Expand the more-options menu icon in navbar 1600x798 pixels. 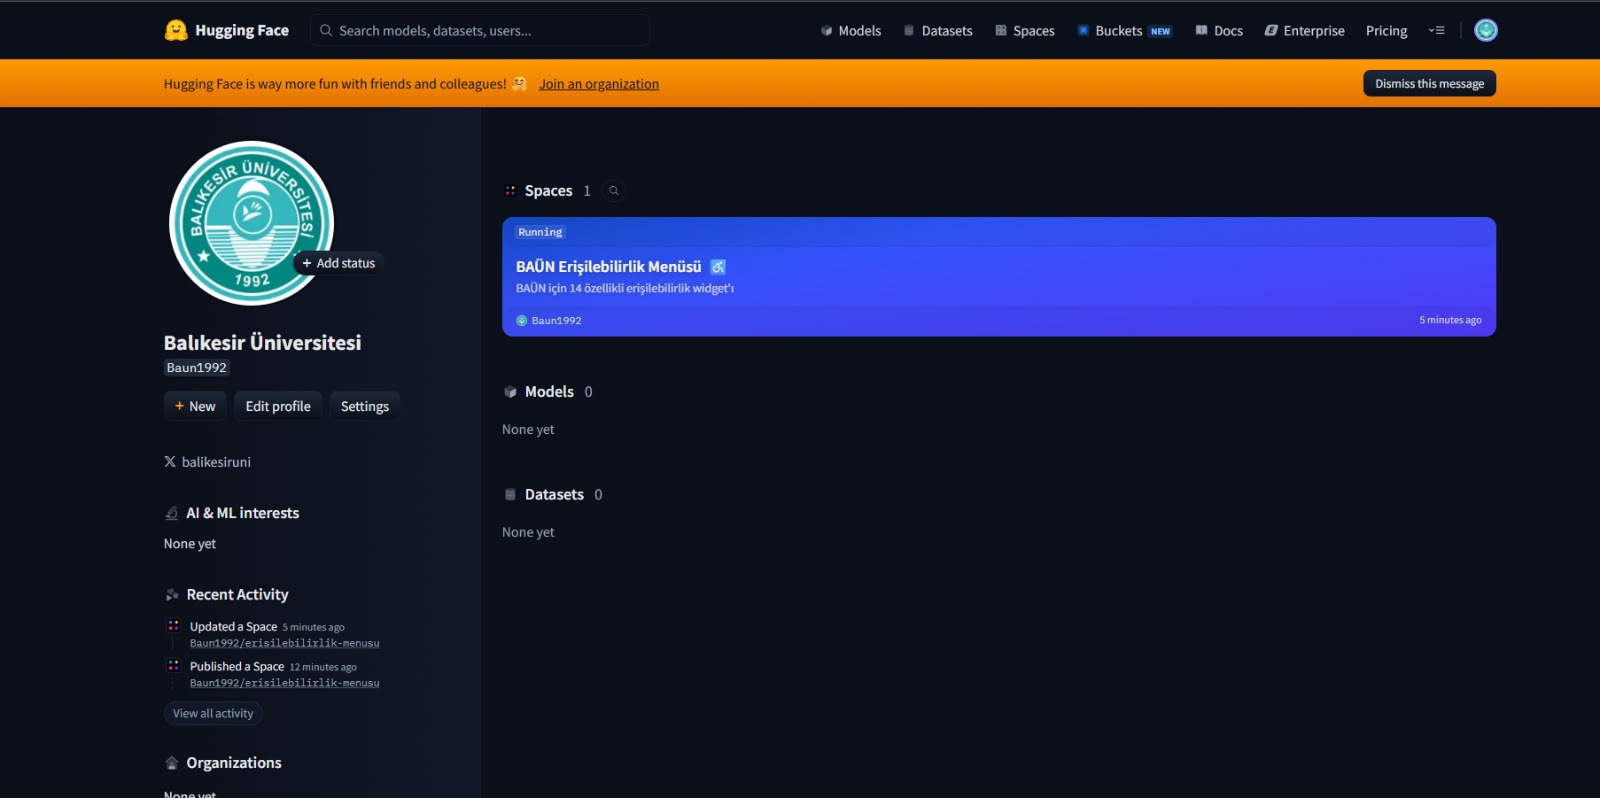1437,31
